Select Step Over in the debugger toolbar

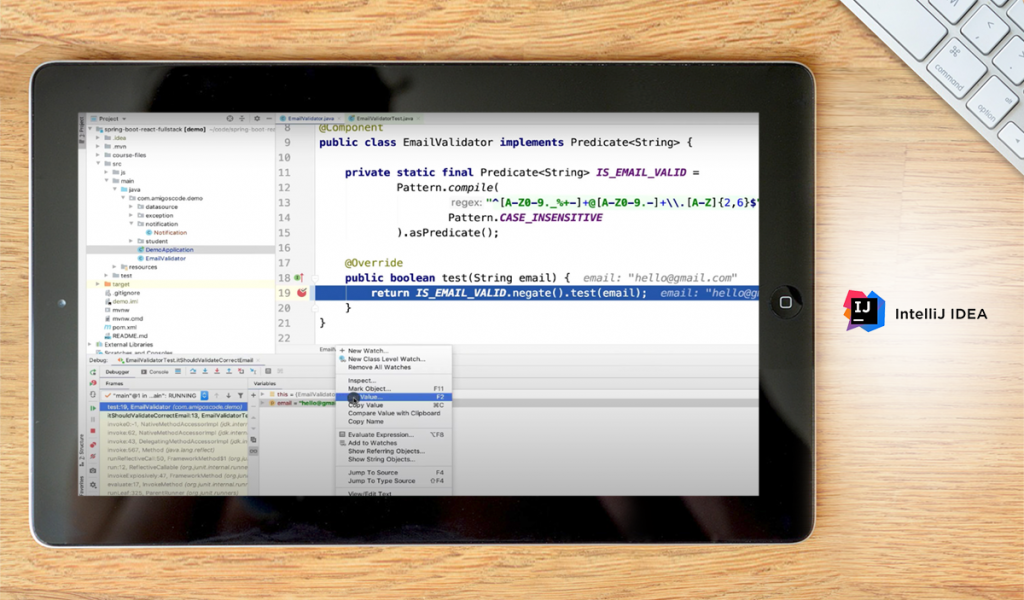click(192, 371)
